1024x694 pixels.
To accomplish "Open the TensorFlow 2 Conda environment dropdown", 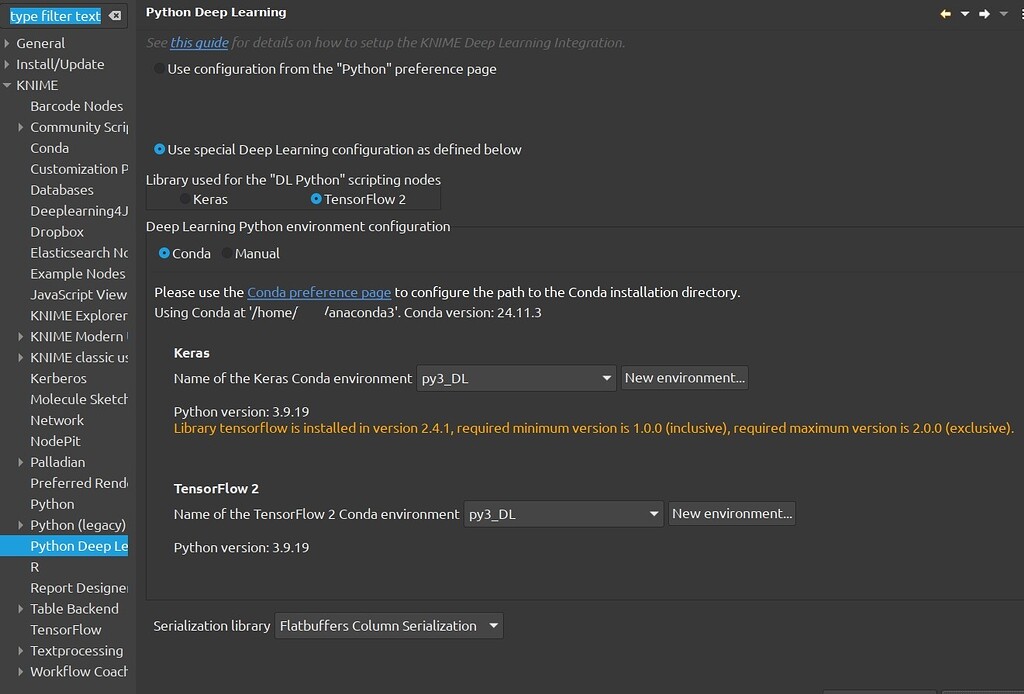I will point(653,513).
